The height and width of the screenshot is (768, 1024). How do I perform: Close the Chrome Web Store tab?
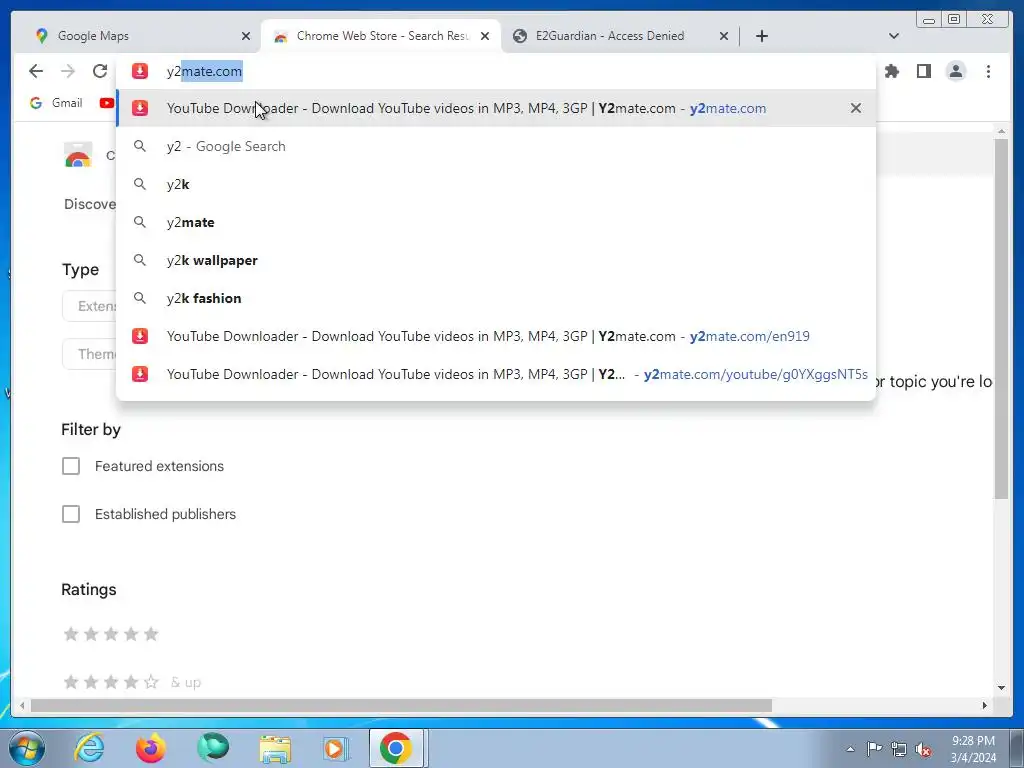(485, 36)
